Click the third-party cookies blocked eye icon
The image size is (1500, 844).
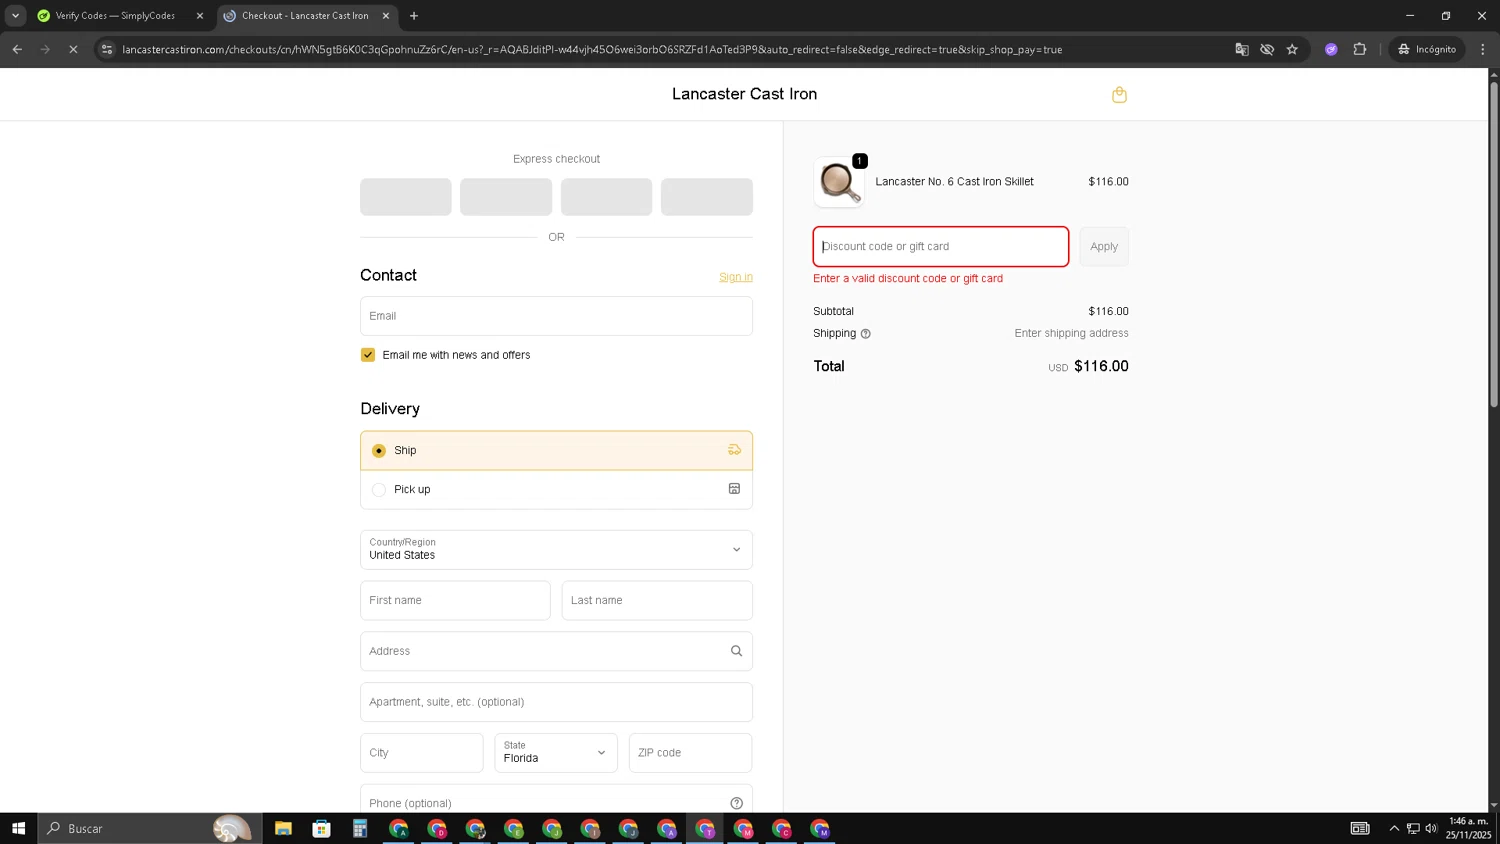(1267, 49)
